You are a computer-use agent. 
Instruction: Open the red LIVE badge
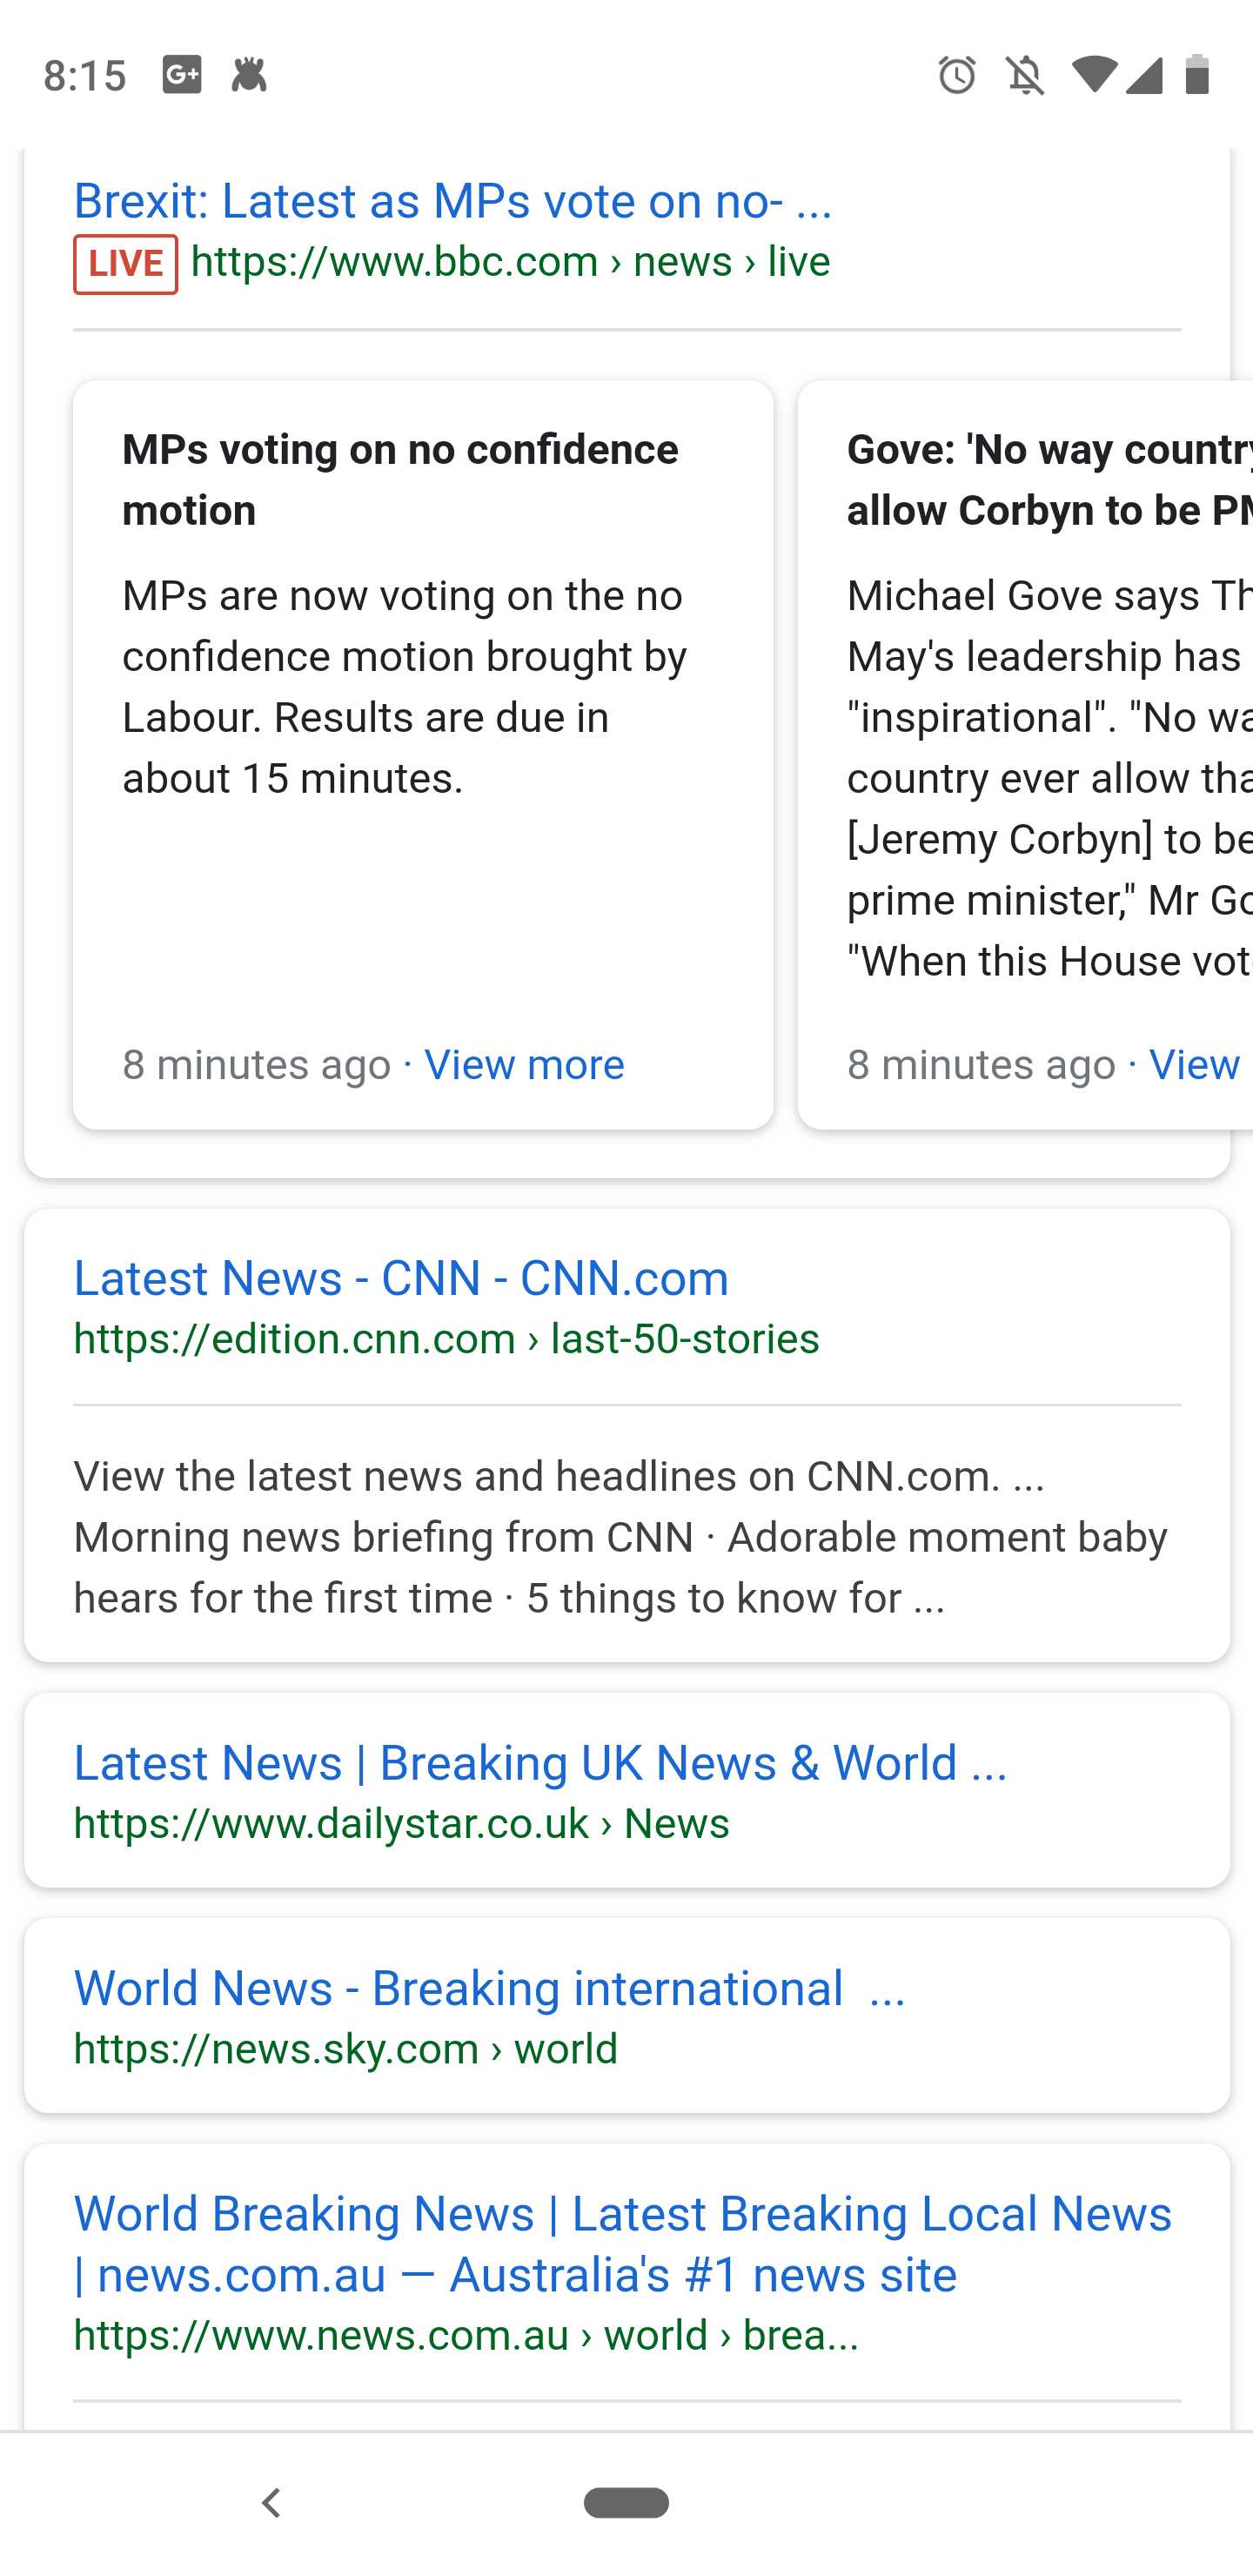(125, 264)
